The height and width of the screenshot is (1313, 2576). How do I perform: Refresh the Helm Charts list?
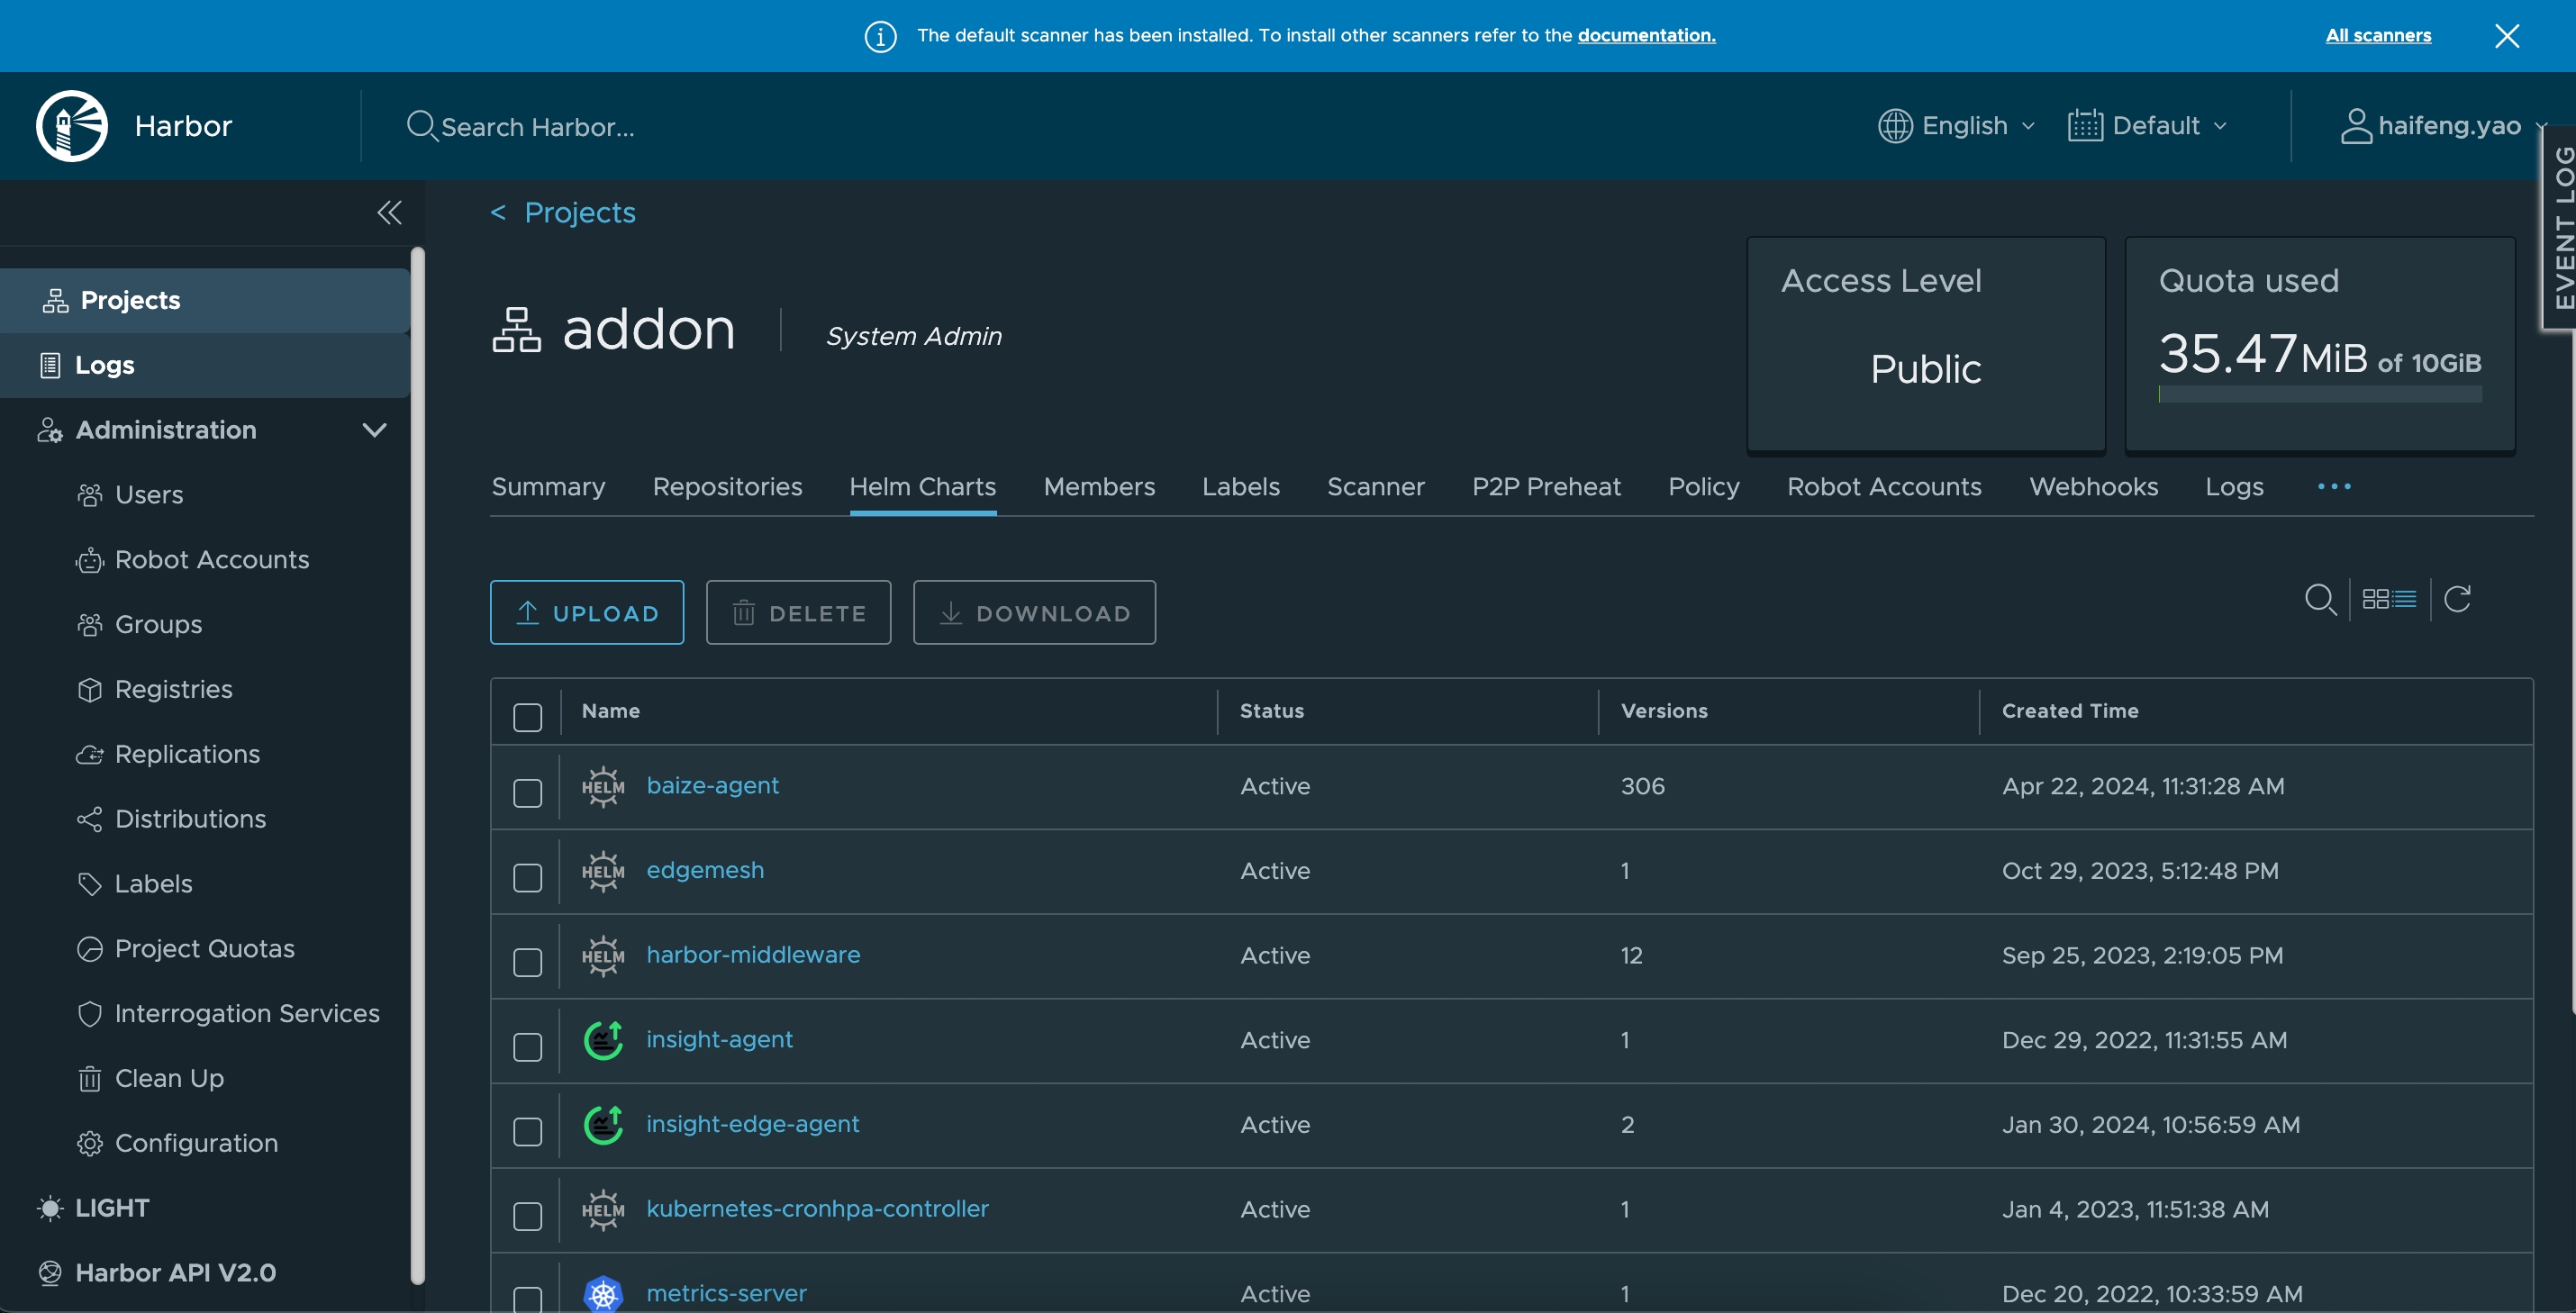2458,599
